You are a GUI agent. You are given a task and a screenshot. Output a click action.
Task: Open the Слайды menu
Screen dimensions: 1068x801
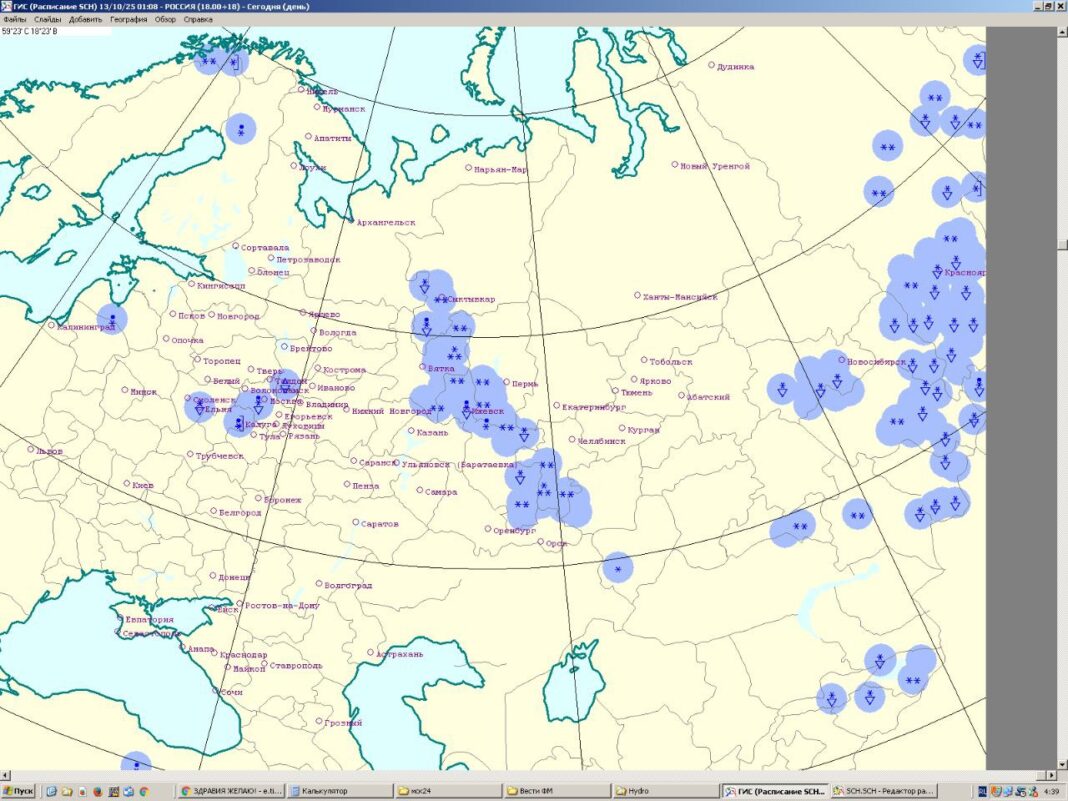coord(46,19)
